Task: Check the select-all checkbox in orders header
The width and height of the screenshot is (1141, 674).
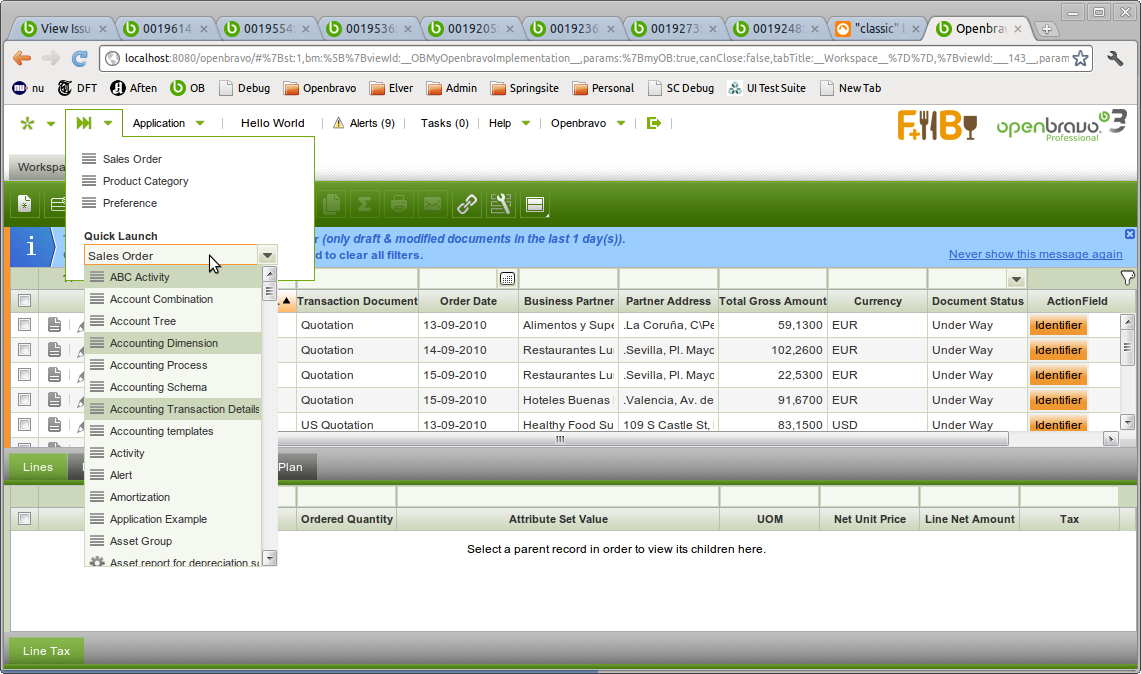Action: tap(25, 301)
